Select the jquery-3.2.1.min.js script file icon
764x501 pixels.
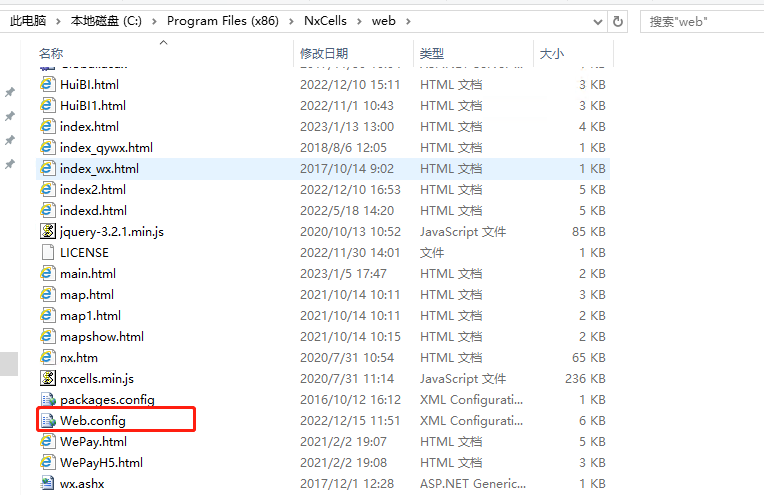(x=47, y=231)
